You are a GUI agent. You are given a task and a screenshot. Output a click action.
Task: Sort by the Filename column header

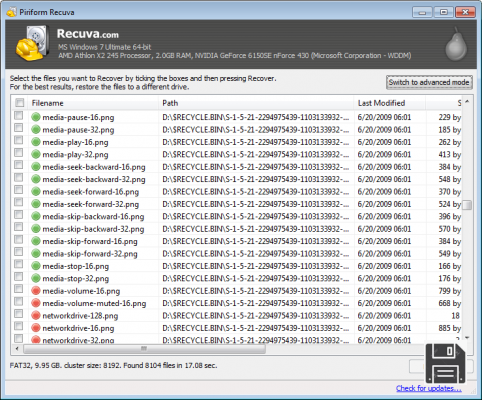coord(93,103)
